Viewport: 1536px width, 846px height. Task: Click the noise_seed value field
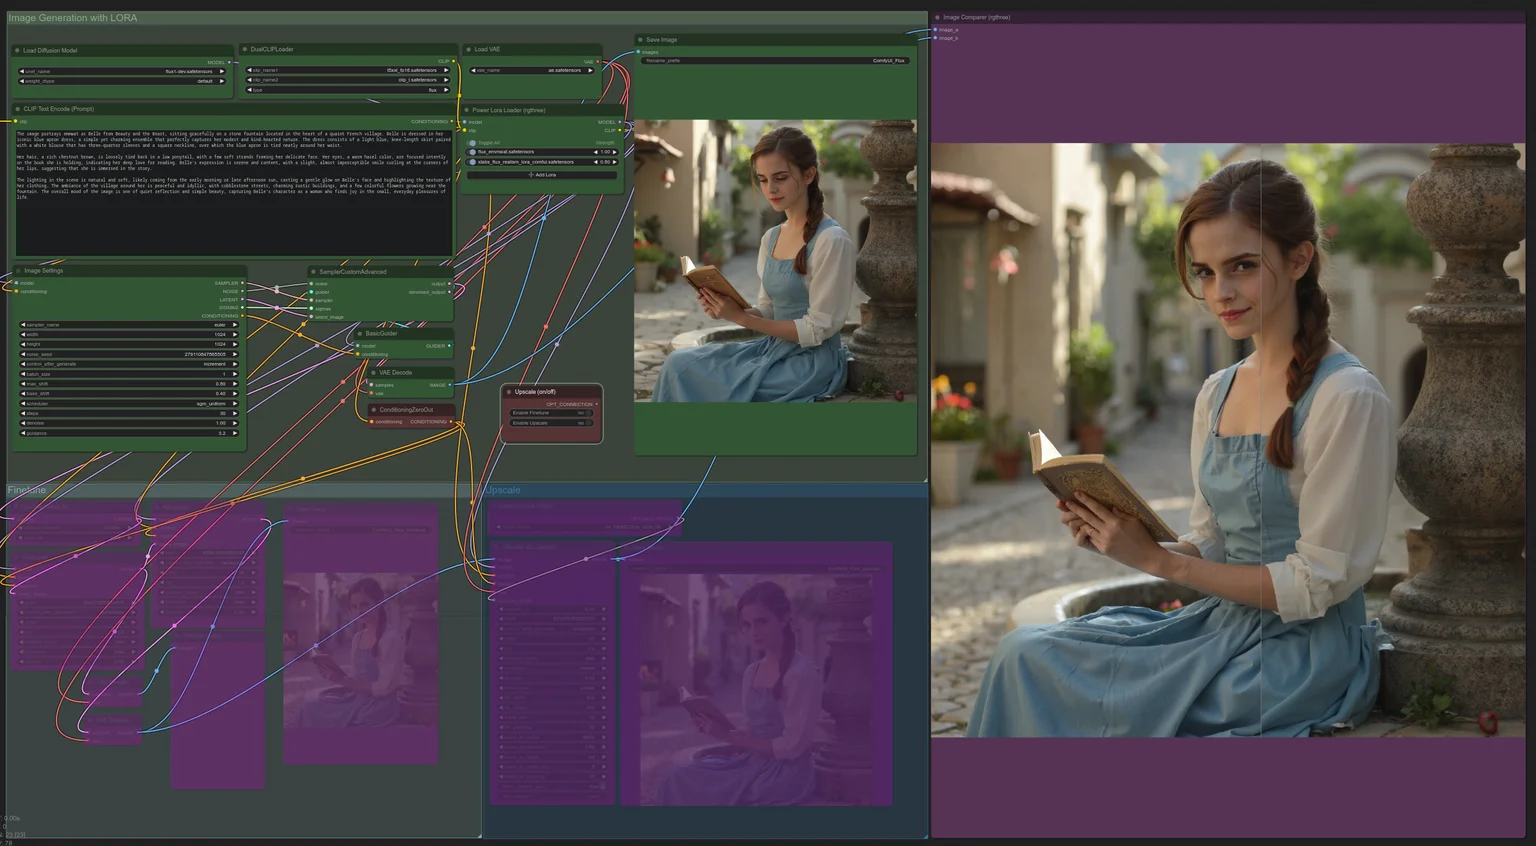click(x=129, y=354)
